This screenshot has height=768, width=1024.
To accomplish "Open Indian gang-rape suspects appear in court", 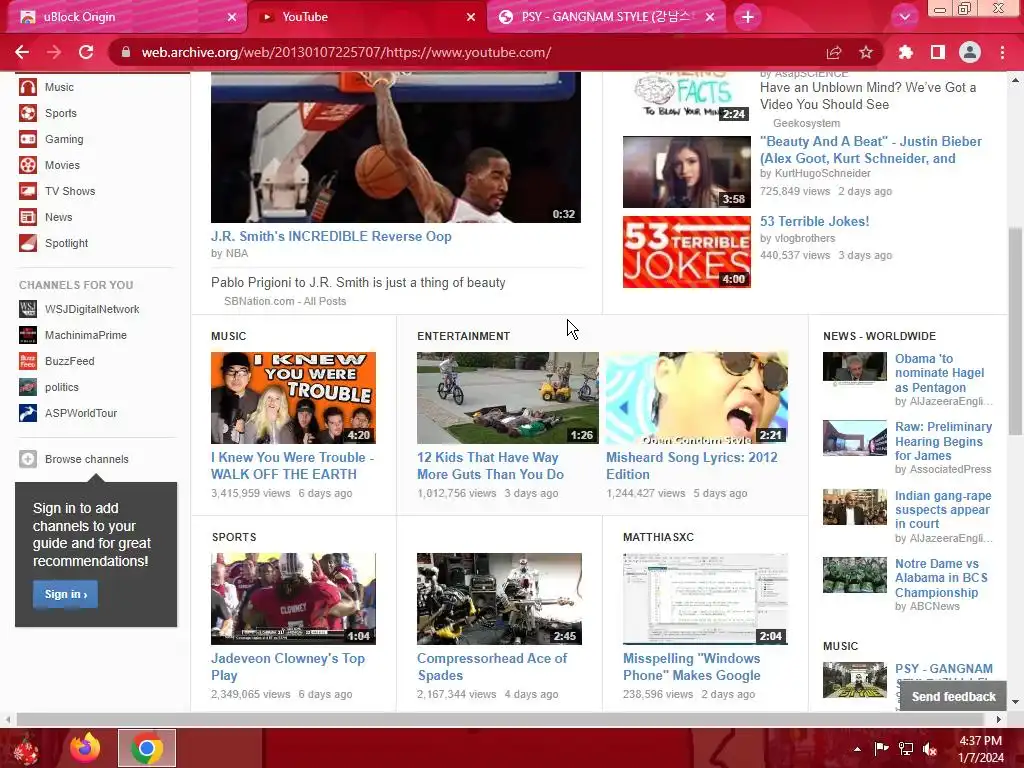I will point(943,509).
